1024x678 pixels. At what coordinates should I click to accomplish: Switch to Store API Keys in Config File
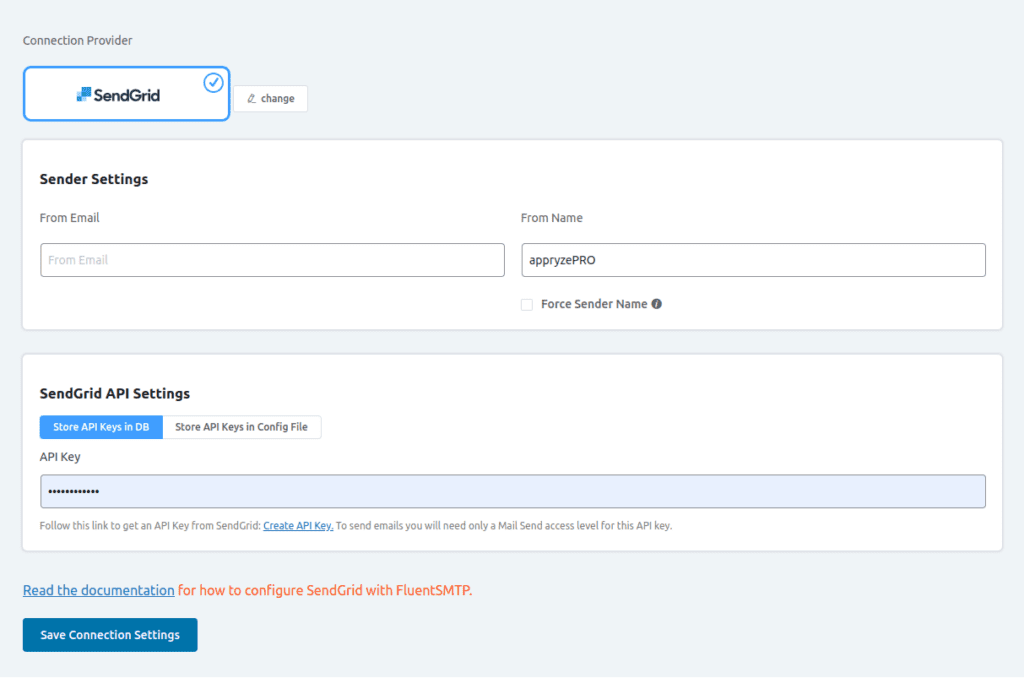pos(242,427)
